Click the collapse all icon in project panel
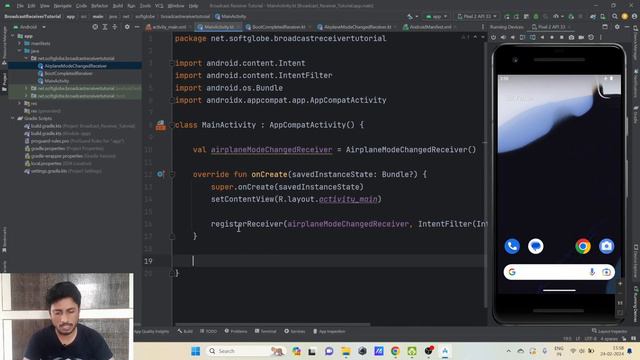Image resolution: width=640 pixels, height=360 pixels. [115, 27]
